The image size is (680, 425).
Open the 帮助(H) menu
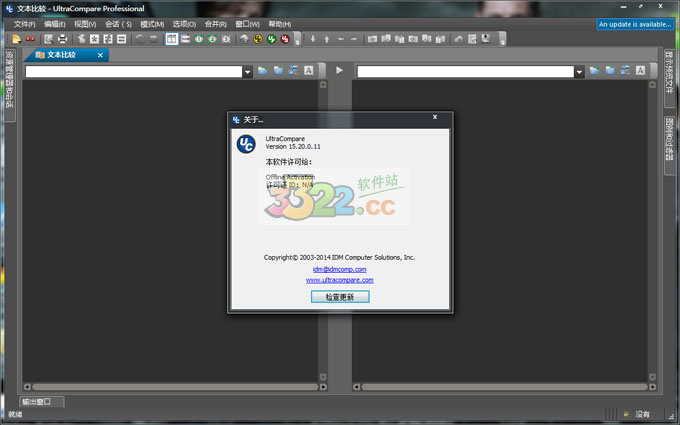[x=279, y=24]
